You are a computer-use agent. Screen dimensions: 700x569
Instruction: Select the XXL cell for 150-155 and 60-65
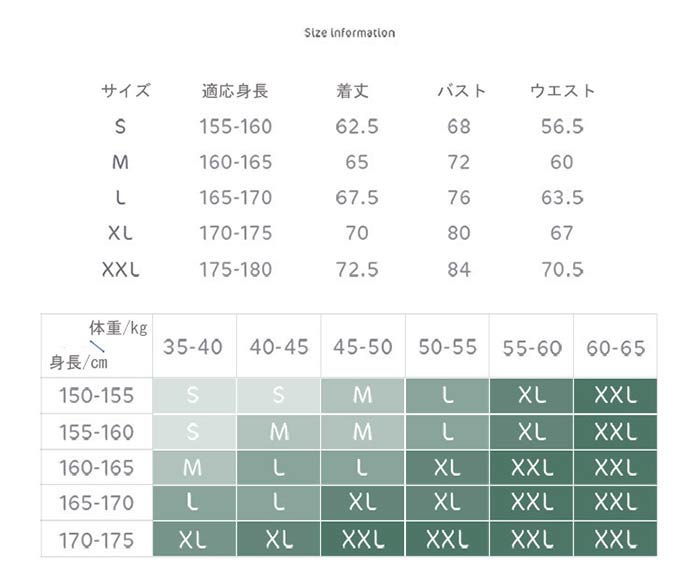click(x=615, y=395)
